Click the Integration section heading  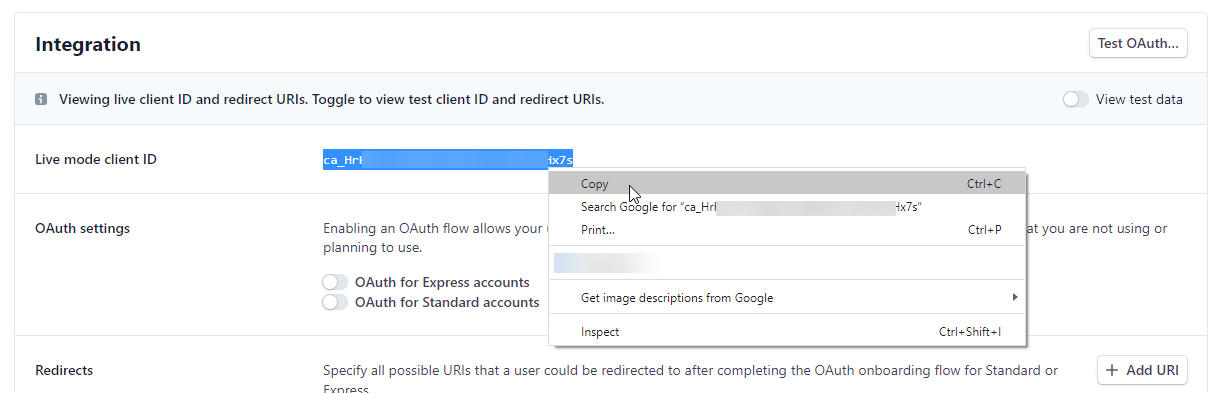[x=88, y=44]
